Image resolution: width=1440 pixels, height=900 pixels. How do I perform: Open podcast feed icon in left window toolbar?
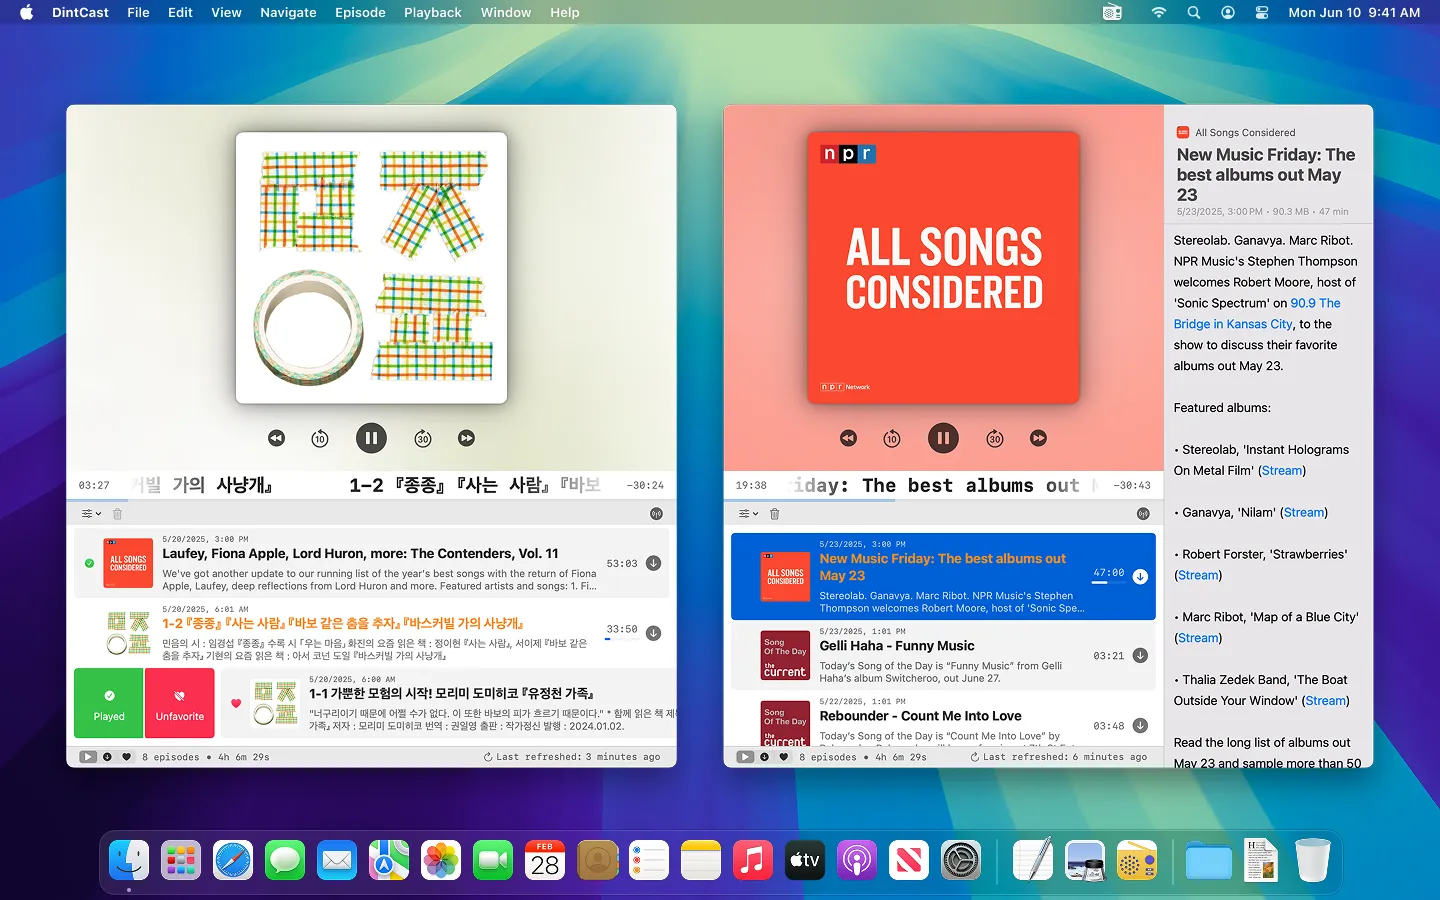click(x=656, y=514)
